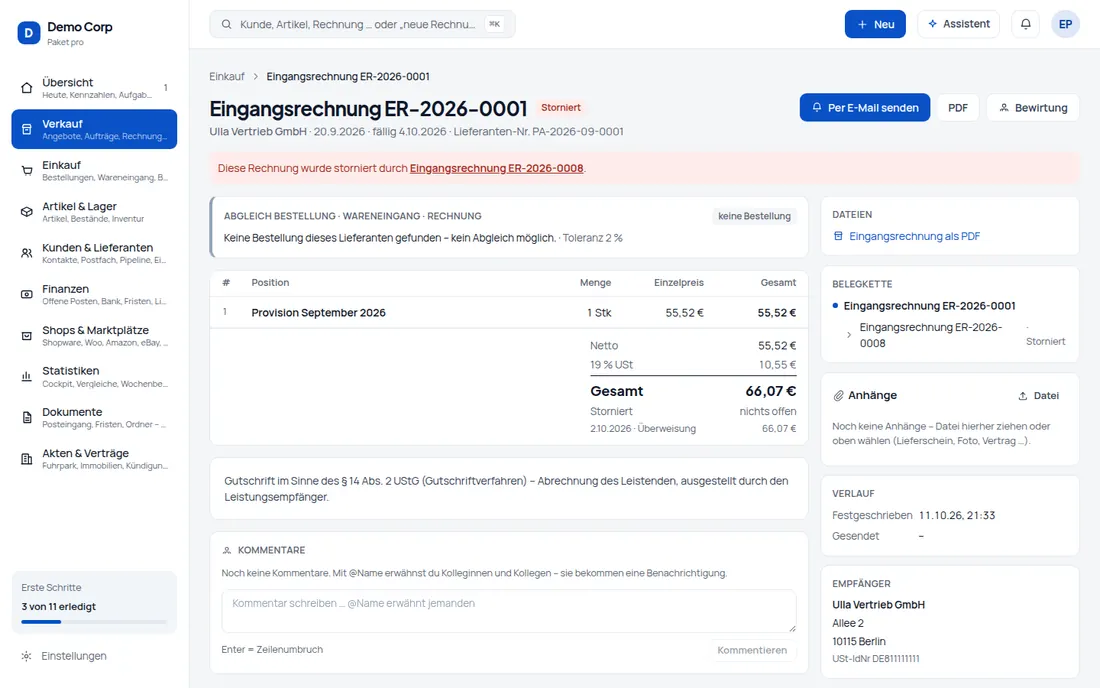Open Shops & Marktplätze
Screen dimensions: 1100x688
(94, 336)
